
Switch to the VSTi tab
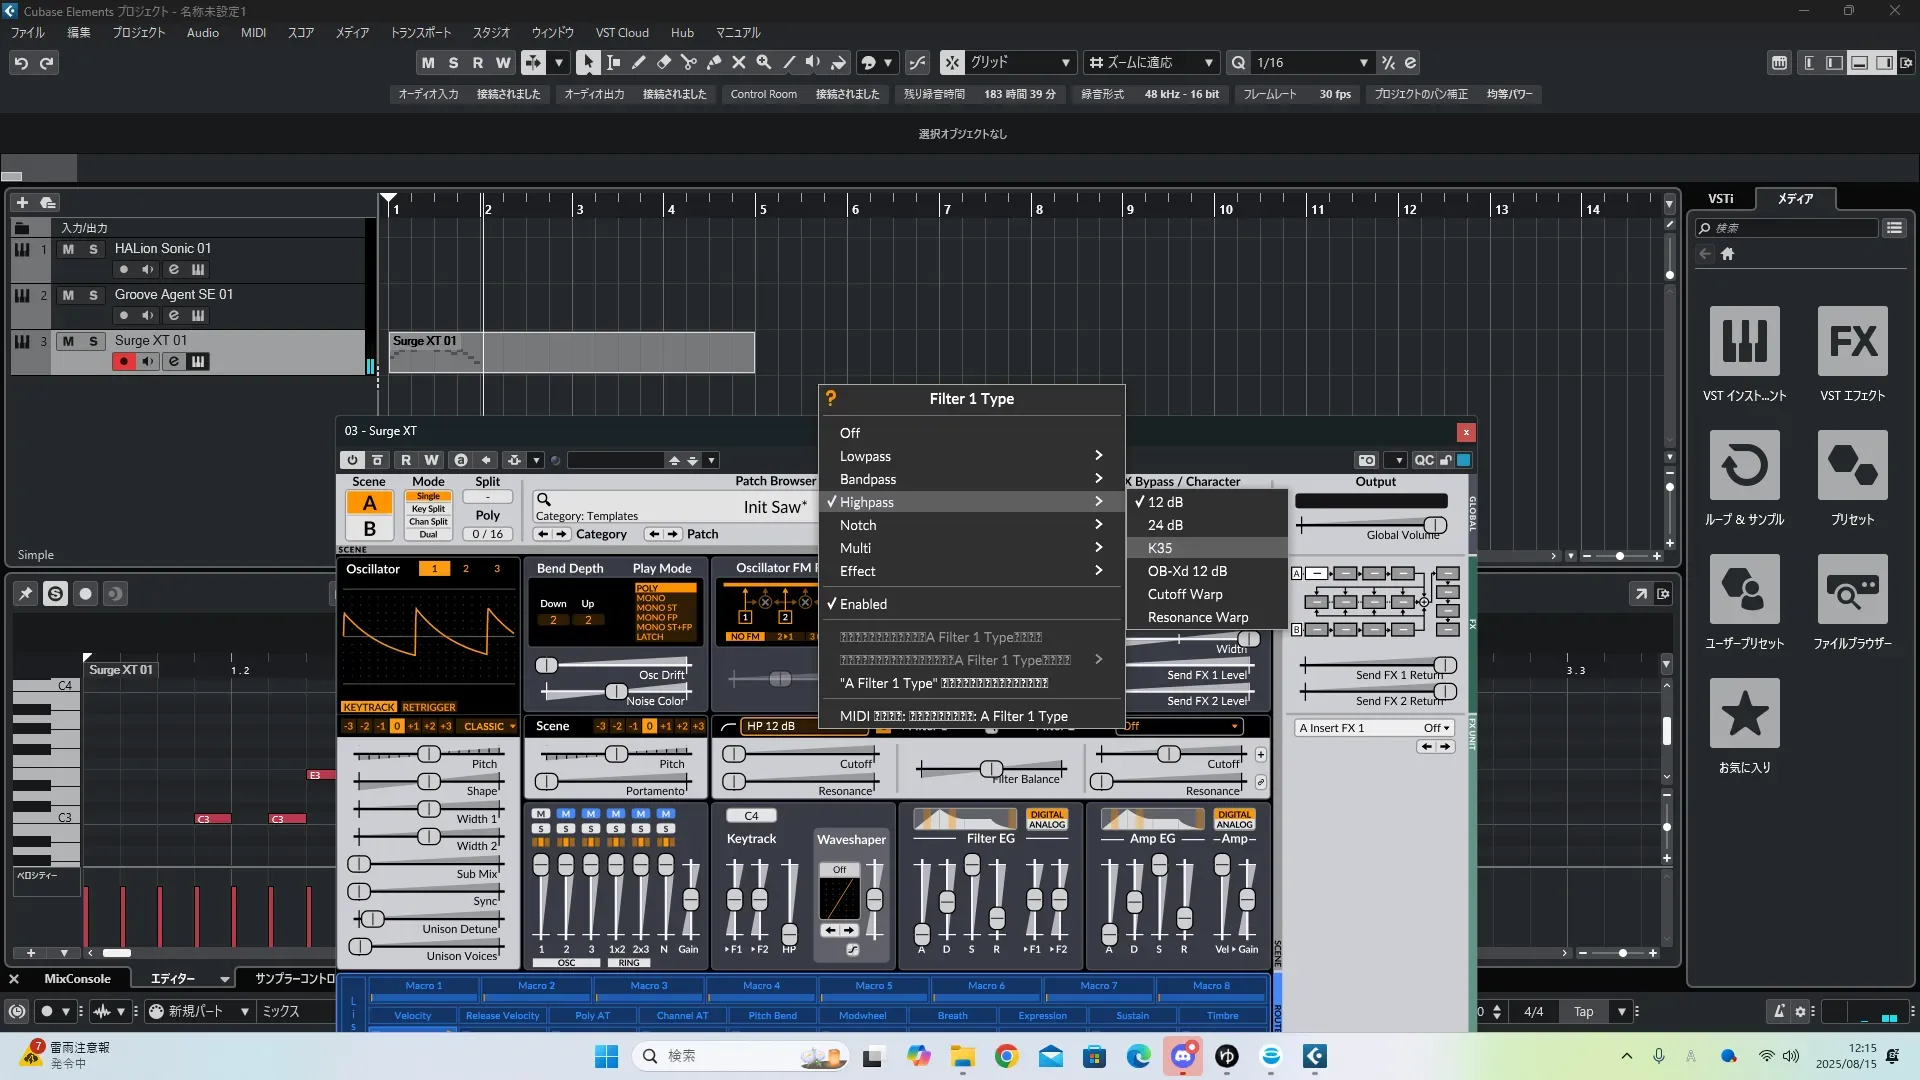point(1720,199)
